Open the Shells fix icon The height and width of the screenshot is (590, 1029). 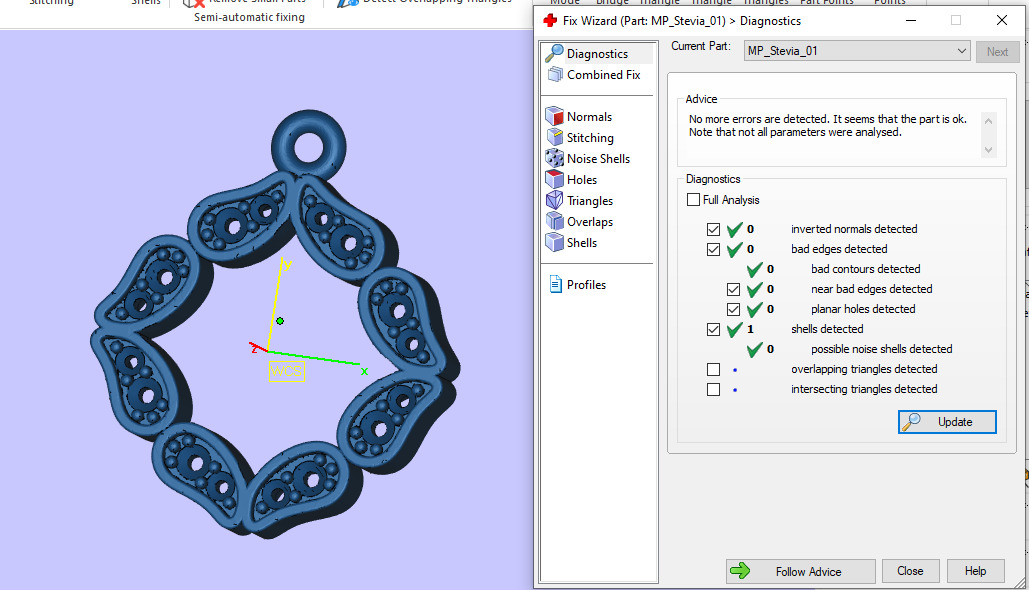coord(555,242)
